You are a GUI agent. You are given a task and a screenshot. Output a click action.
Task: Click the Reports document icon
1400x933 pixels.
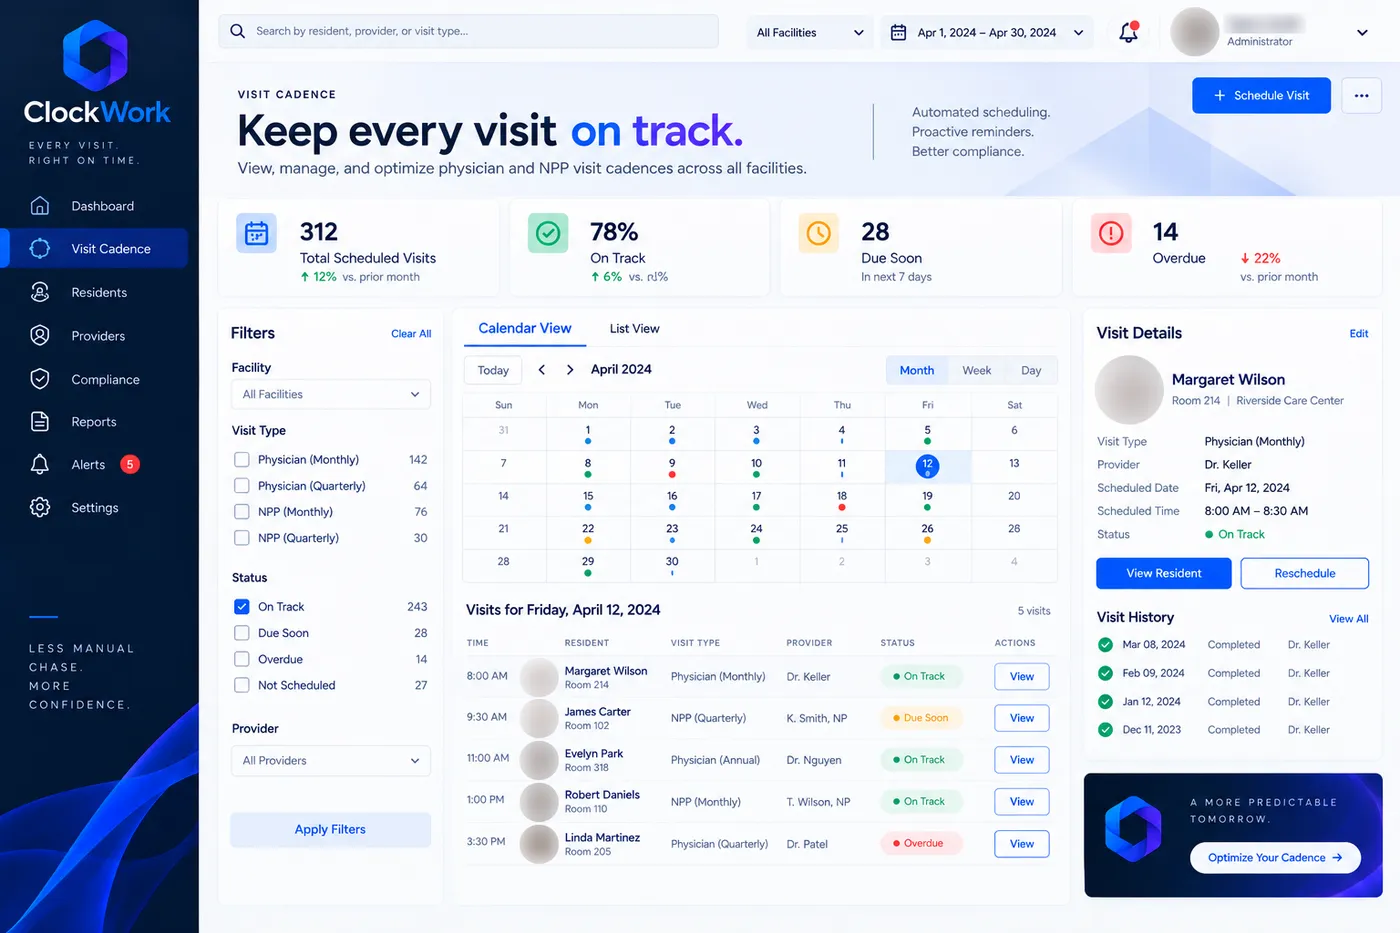pyautogui.click(x=40, y=422)
